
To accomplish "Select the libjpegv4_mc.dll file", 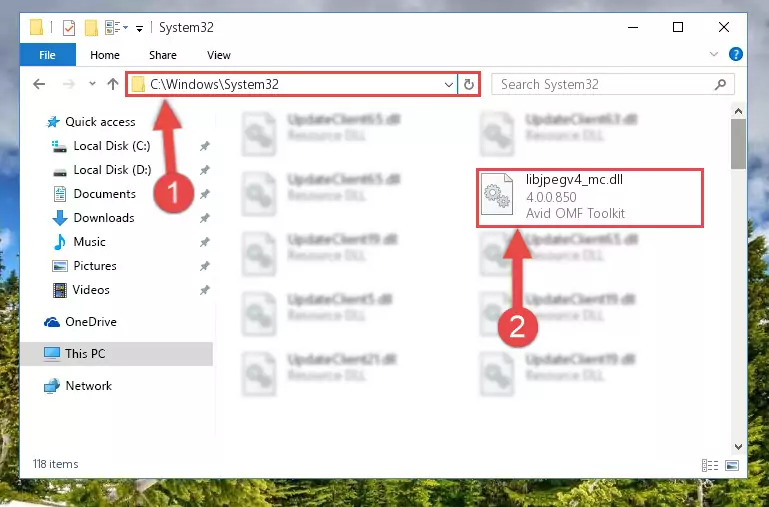I will coord(590,198).
